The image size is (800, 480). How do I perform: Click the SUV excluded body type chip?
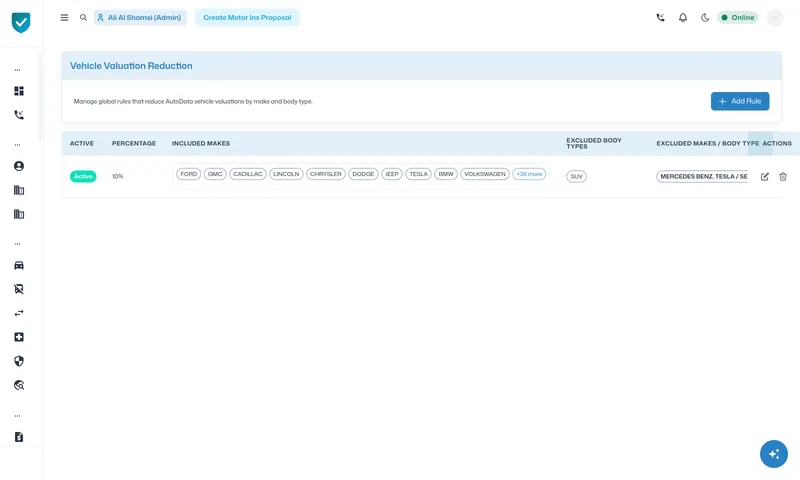[576, 176]
